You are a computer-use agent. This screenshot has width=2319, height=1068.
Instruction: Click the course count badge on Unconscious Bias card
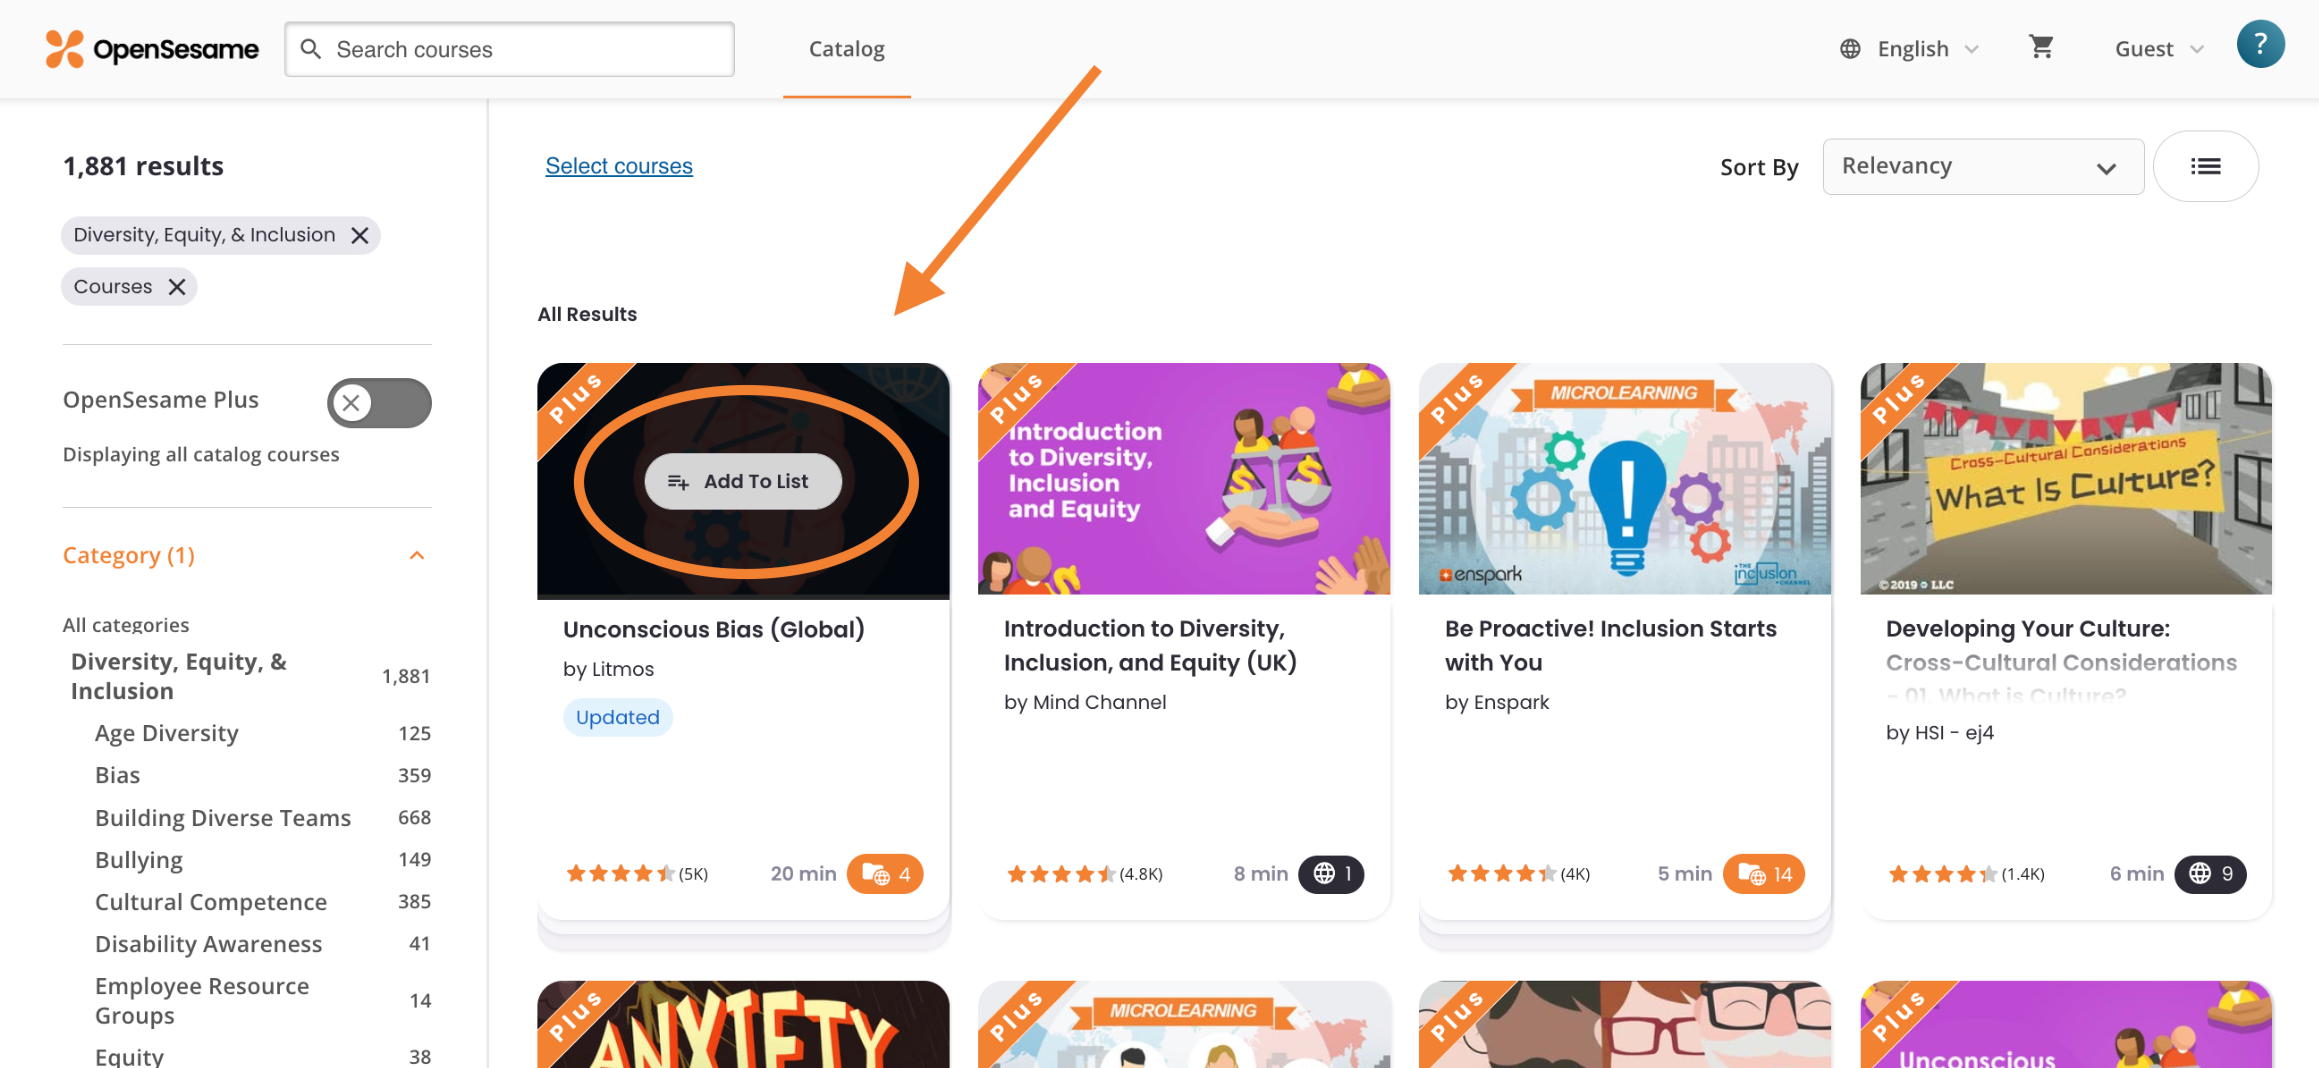tap(884, 873)
